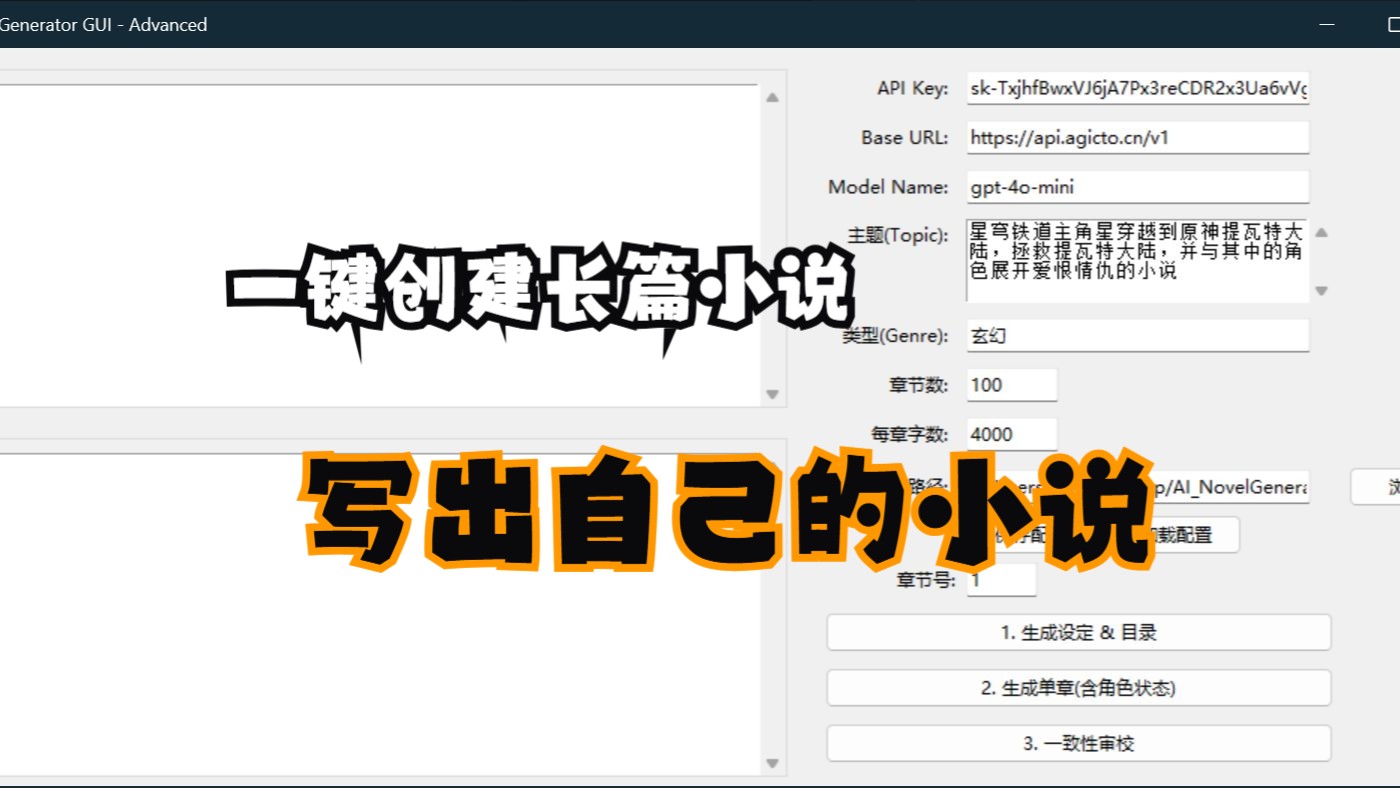Click the 类型(Genre) field containing 玄幻

click(x=1137, y=335)
